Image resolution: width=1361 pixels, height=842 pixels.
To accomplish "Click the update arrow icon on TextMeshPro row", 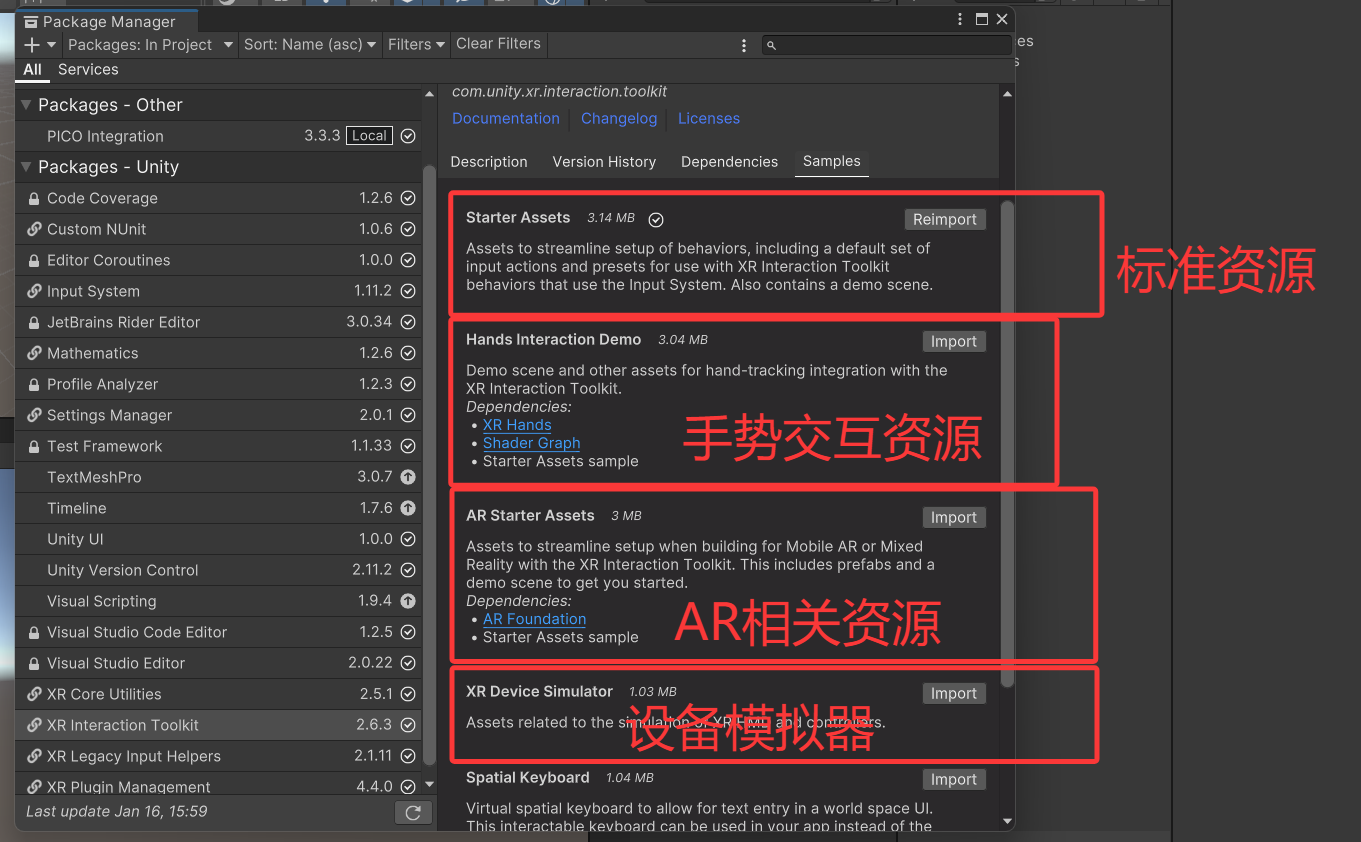I will click(408, 478).
